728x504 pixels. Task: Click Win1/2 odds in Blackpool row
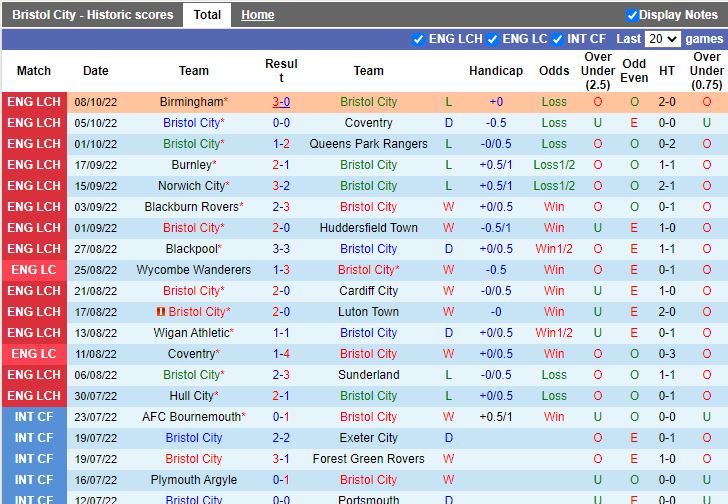pyautogui.click(x=554, y=249)
